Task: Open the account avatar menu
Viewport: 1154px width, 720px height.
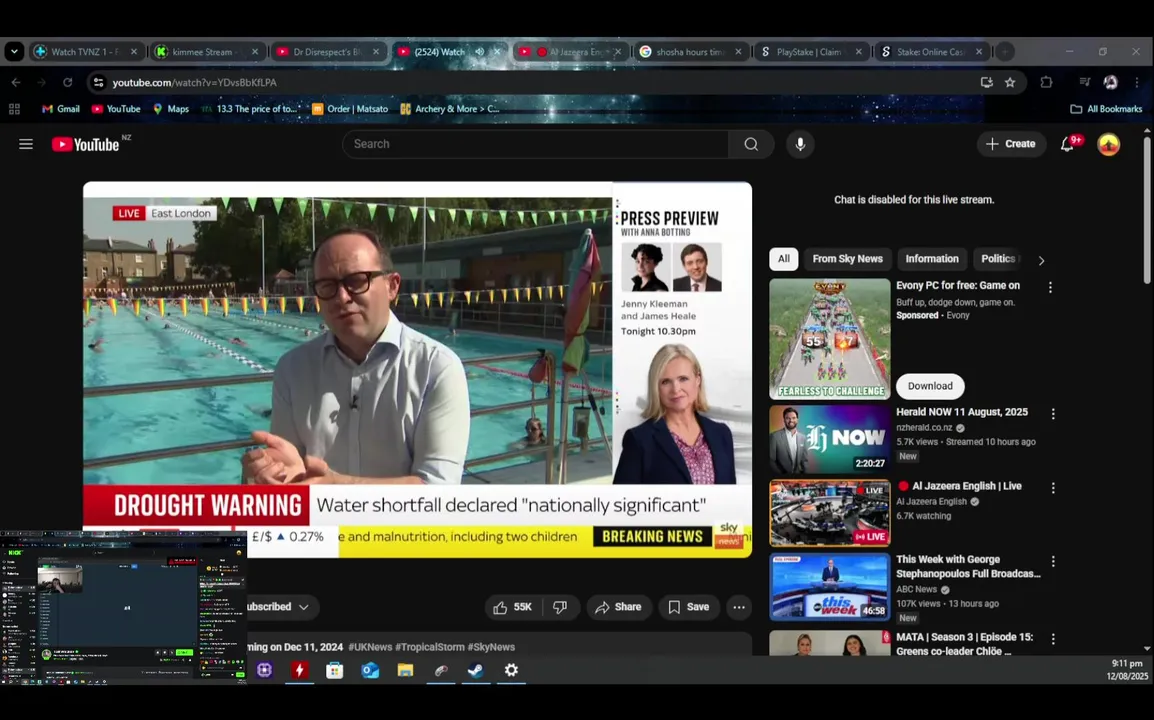Action: click(1108, 144)
